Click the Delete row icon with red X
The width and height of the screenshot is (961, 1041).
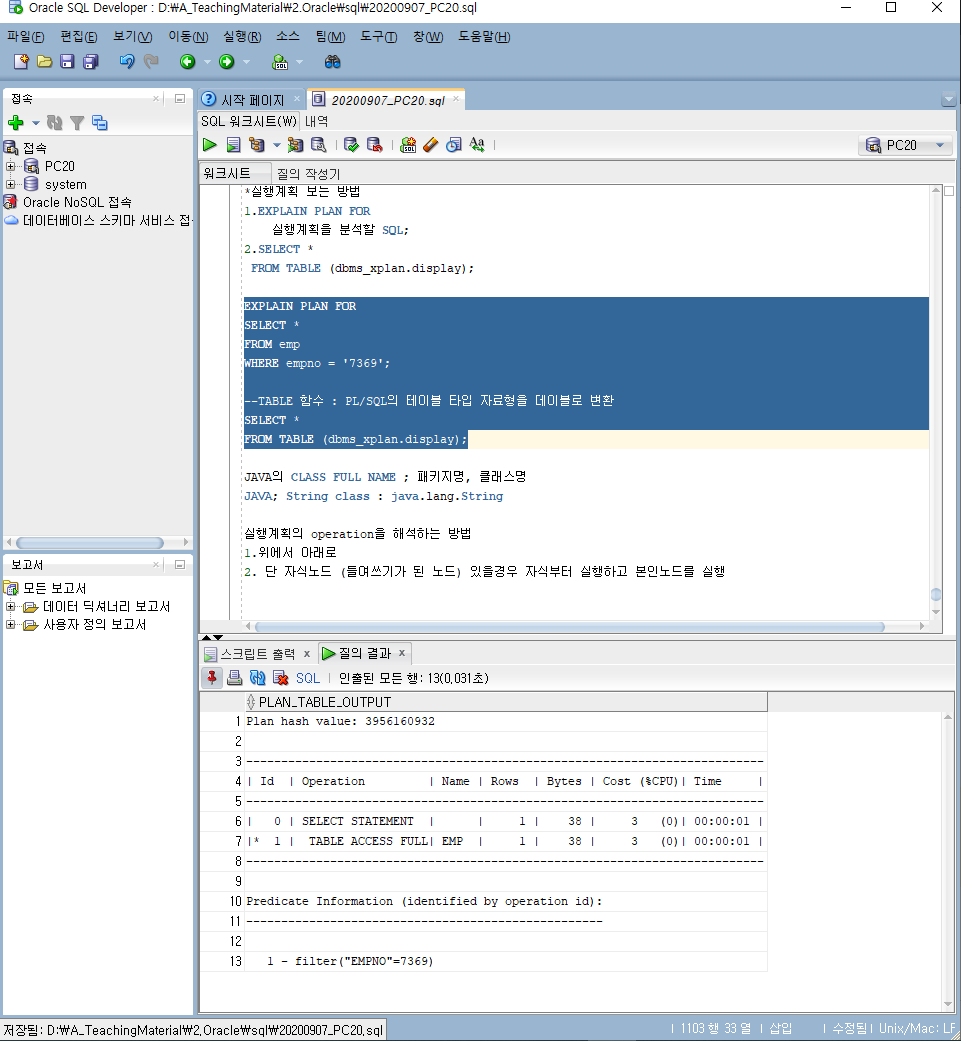pos(281,678)
